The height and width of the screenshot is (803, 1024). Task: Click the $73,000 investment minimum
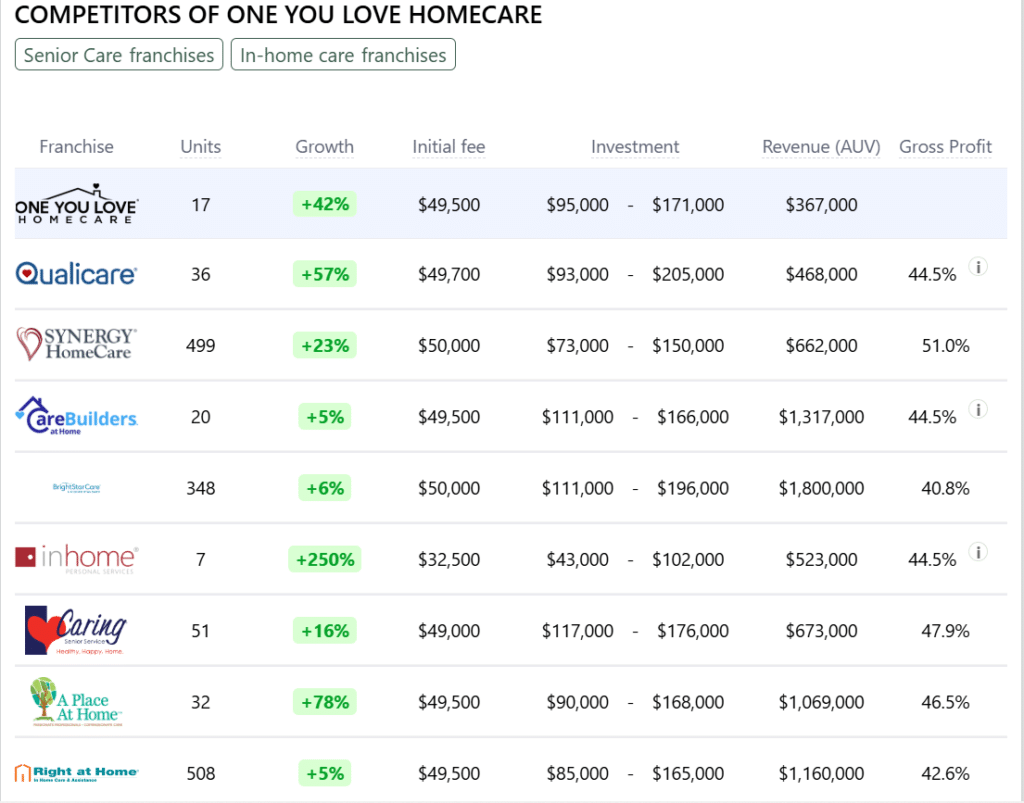point(577,345)
